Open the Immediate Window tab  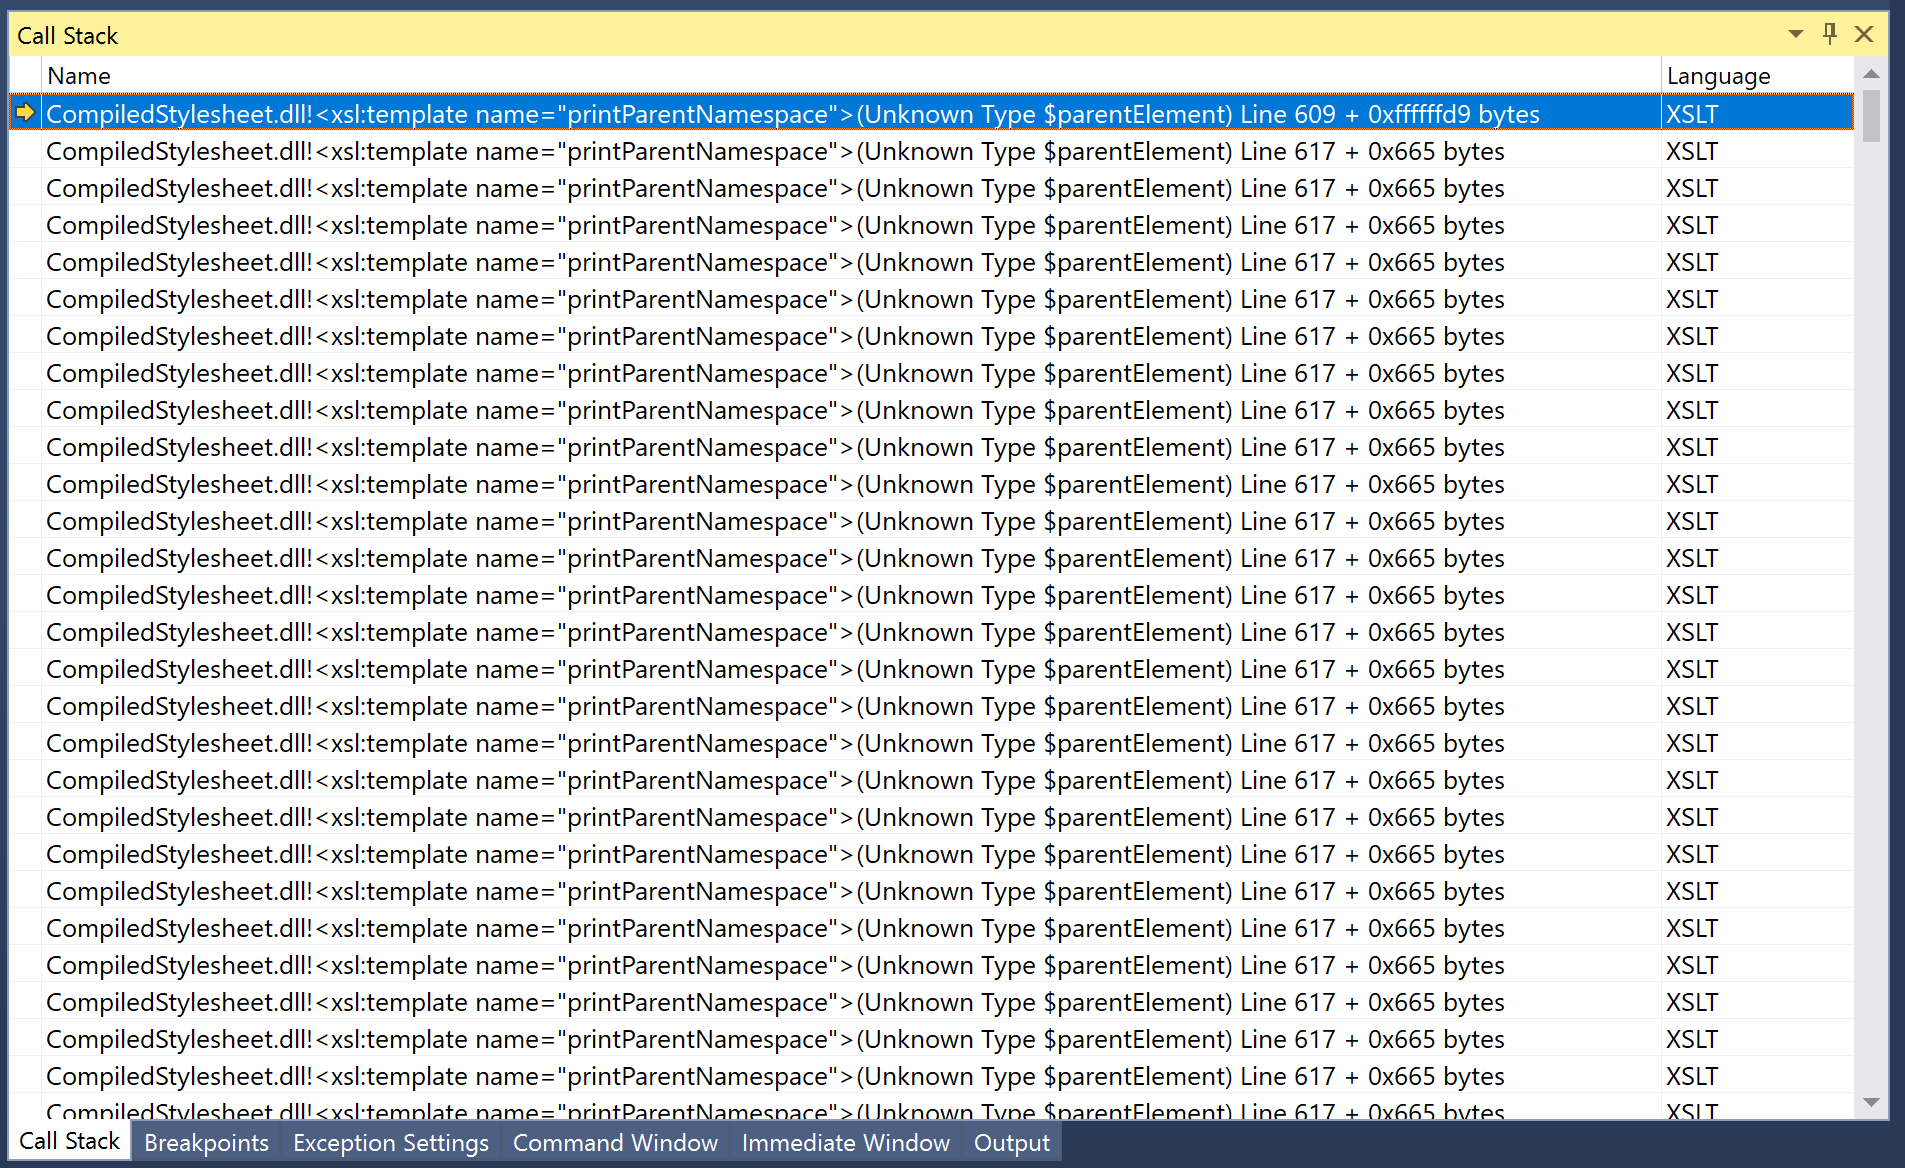tap(845, 1142)
